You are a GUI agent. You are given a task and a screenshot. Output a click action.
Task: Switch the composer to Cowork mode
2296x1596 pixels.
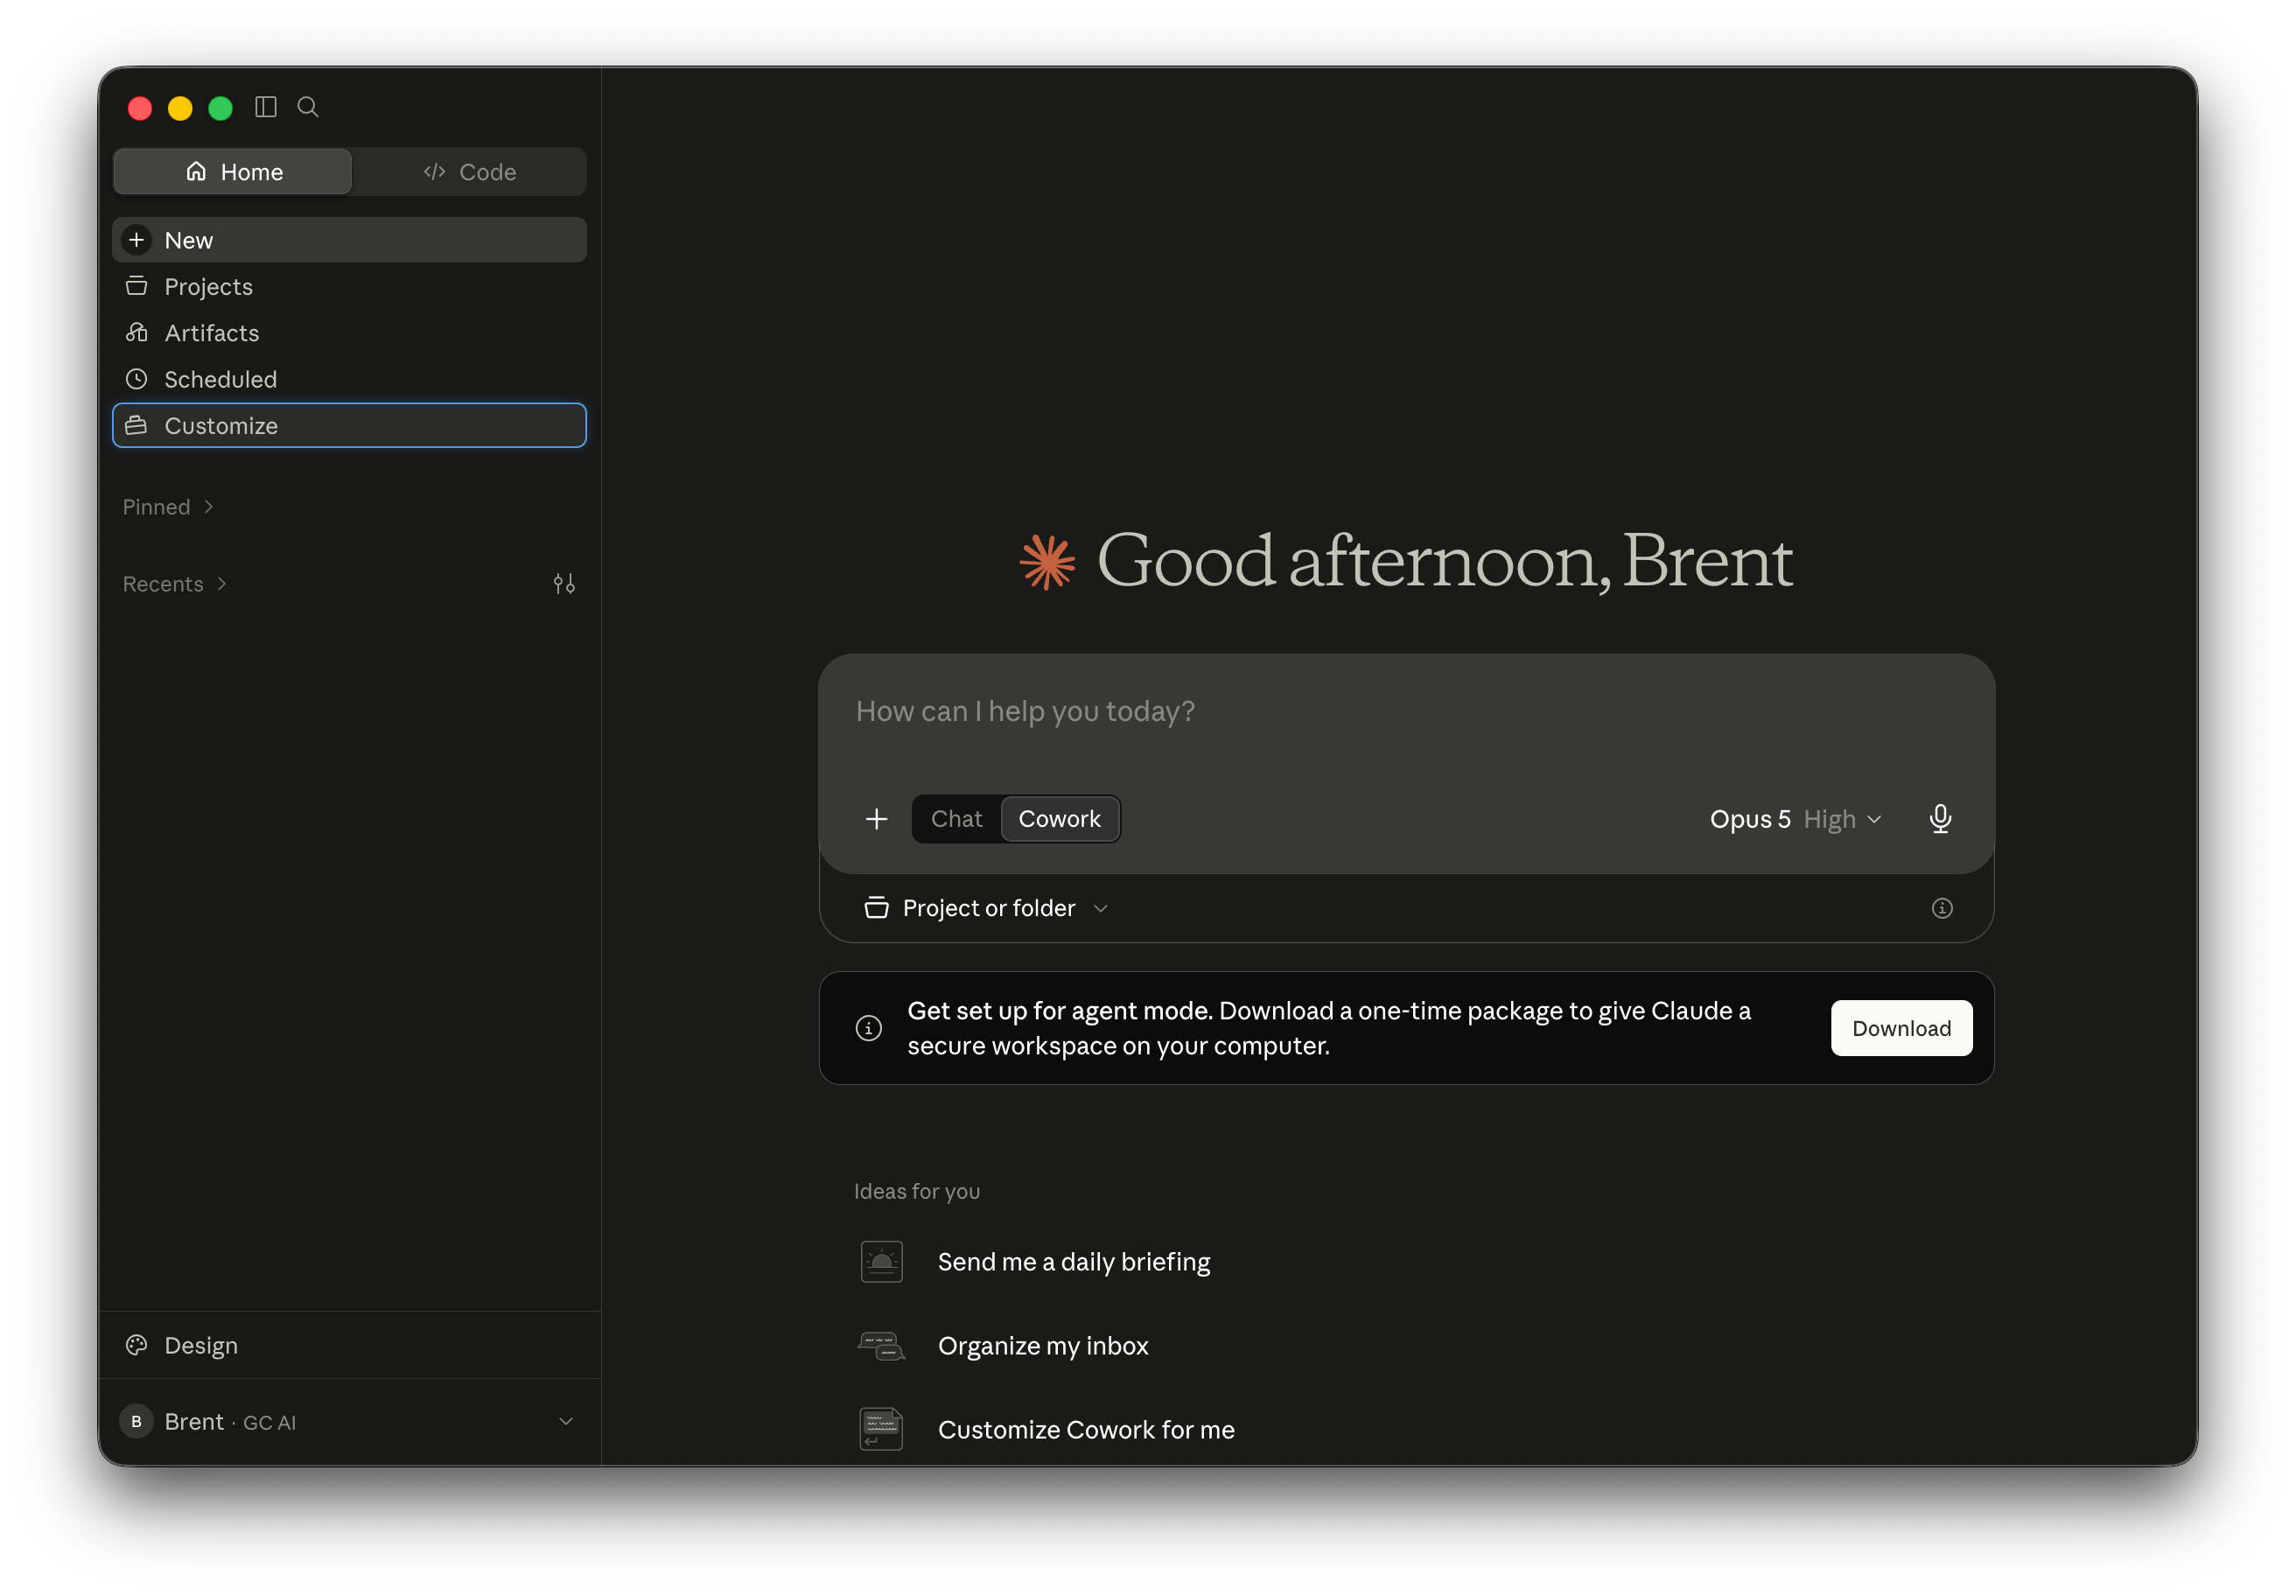(1059, 819)
